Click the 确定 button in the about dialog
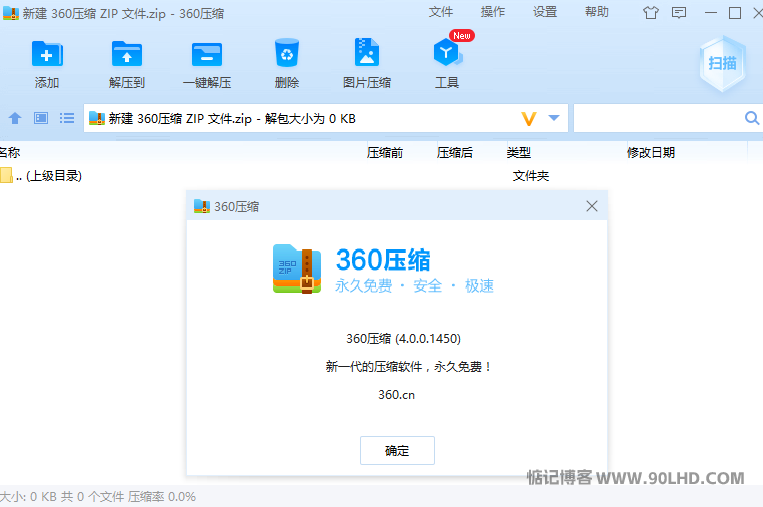Image resolution: width=763 pixels, height=507 pixels. tap(397, 451)
